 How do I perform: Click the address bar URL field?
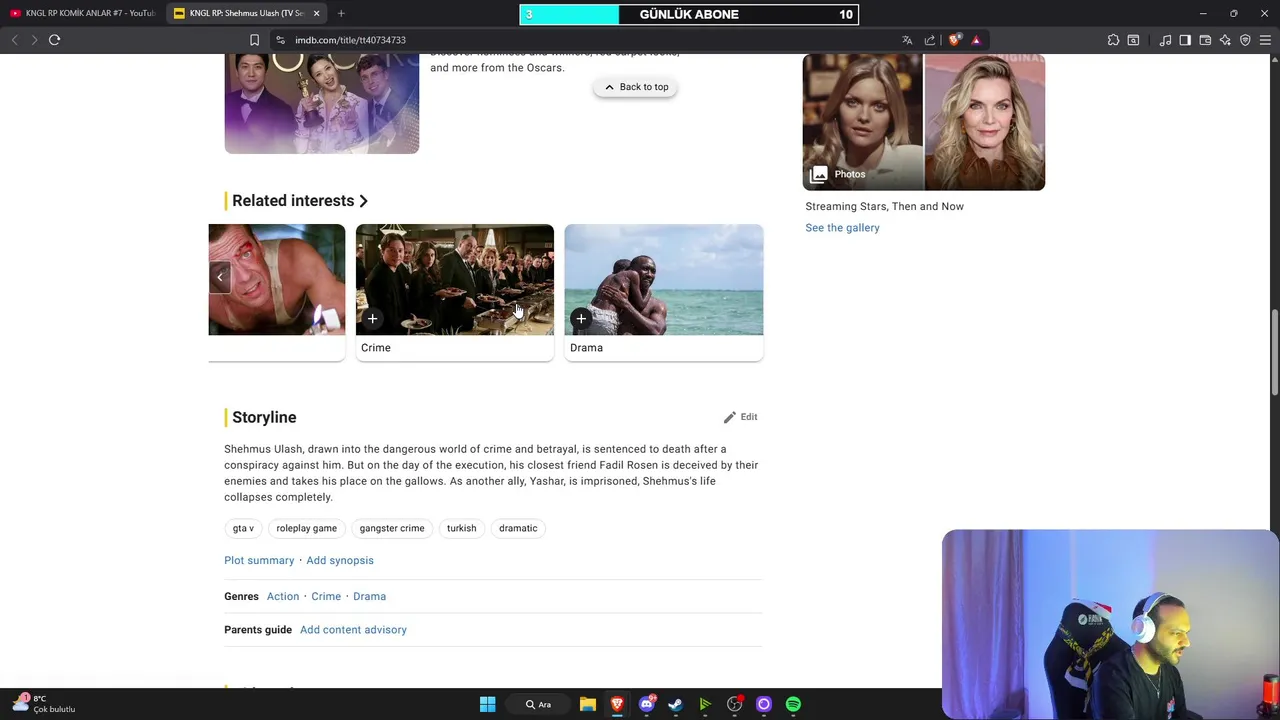590,40
